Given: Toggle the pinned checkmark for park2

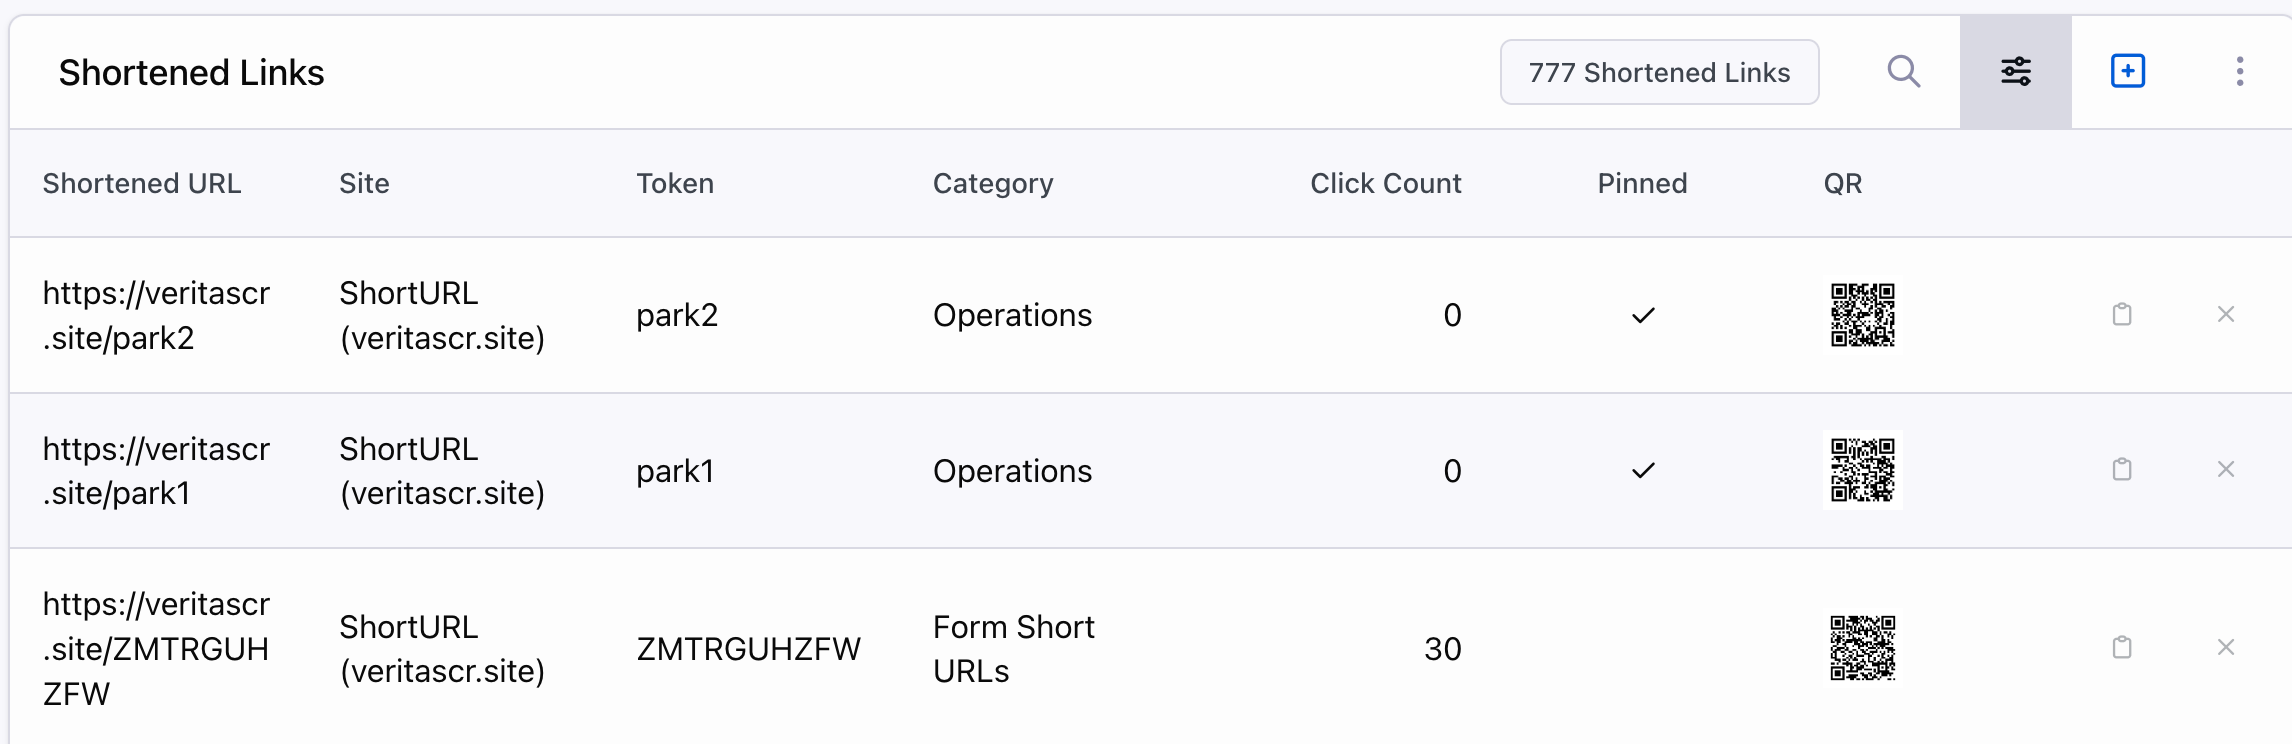Looking at the screenshot, I should (1643, 316).
